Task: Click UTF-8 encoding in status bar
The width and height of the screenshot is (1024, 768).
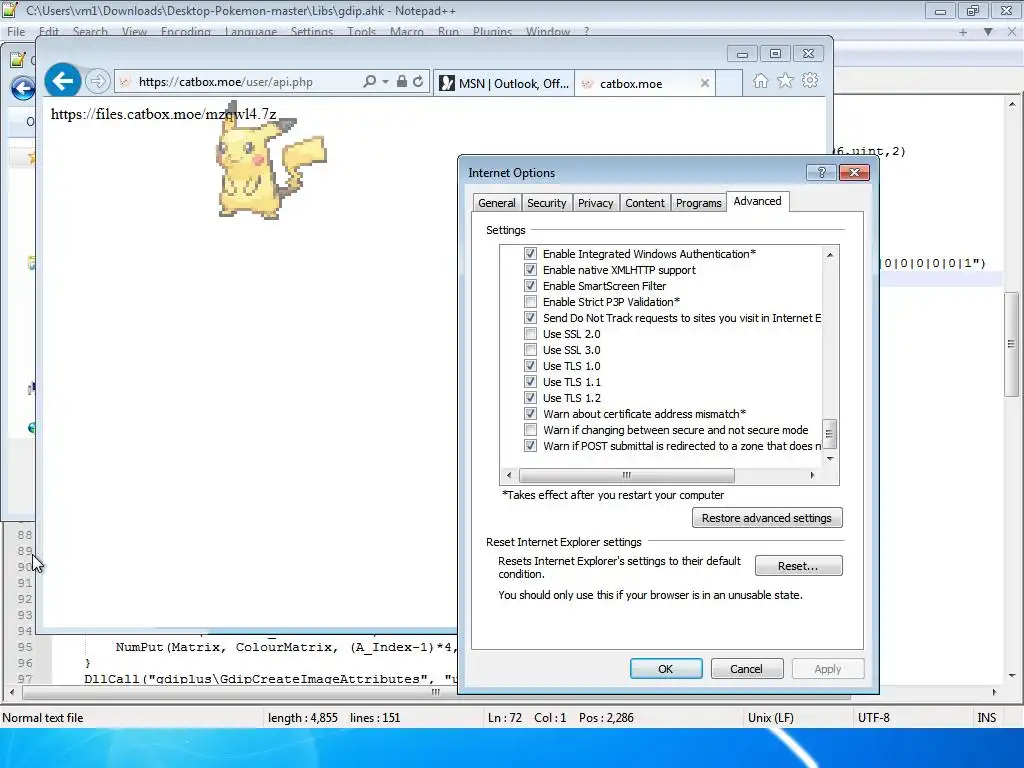Action: pos(874,718)
